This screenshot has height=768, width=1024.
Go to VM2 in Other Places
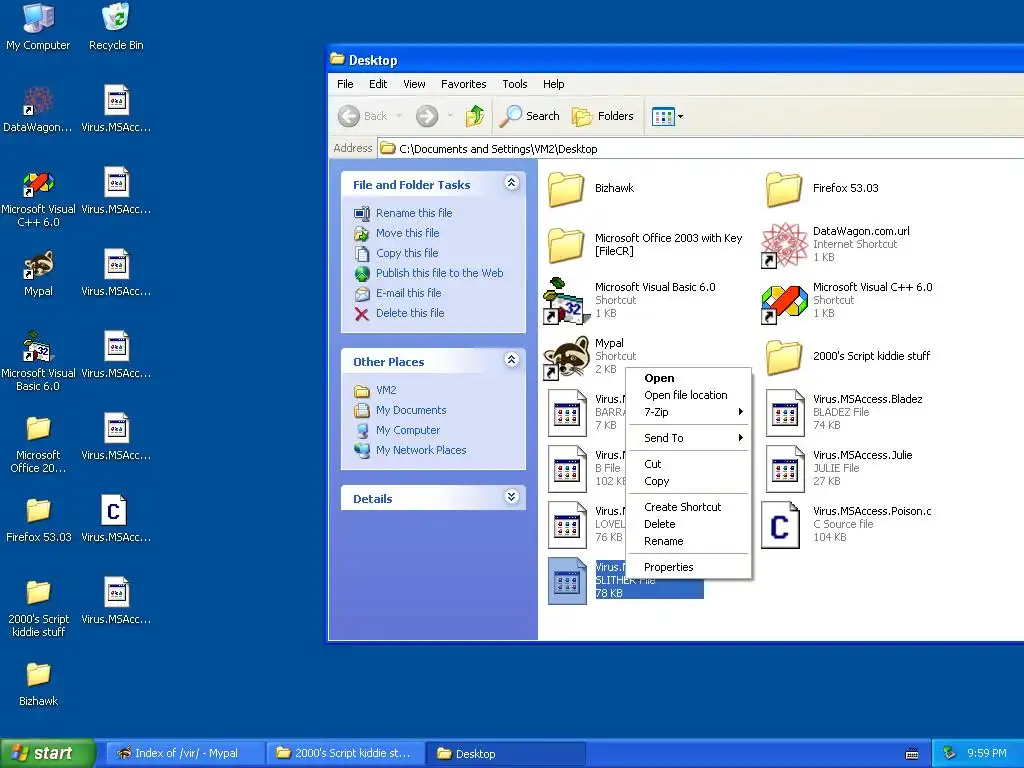[x=386, y=391]
